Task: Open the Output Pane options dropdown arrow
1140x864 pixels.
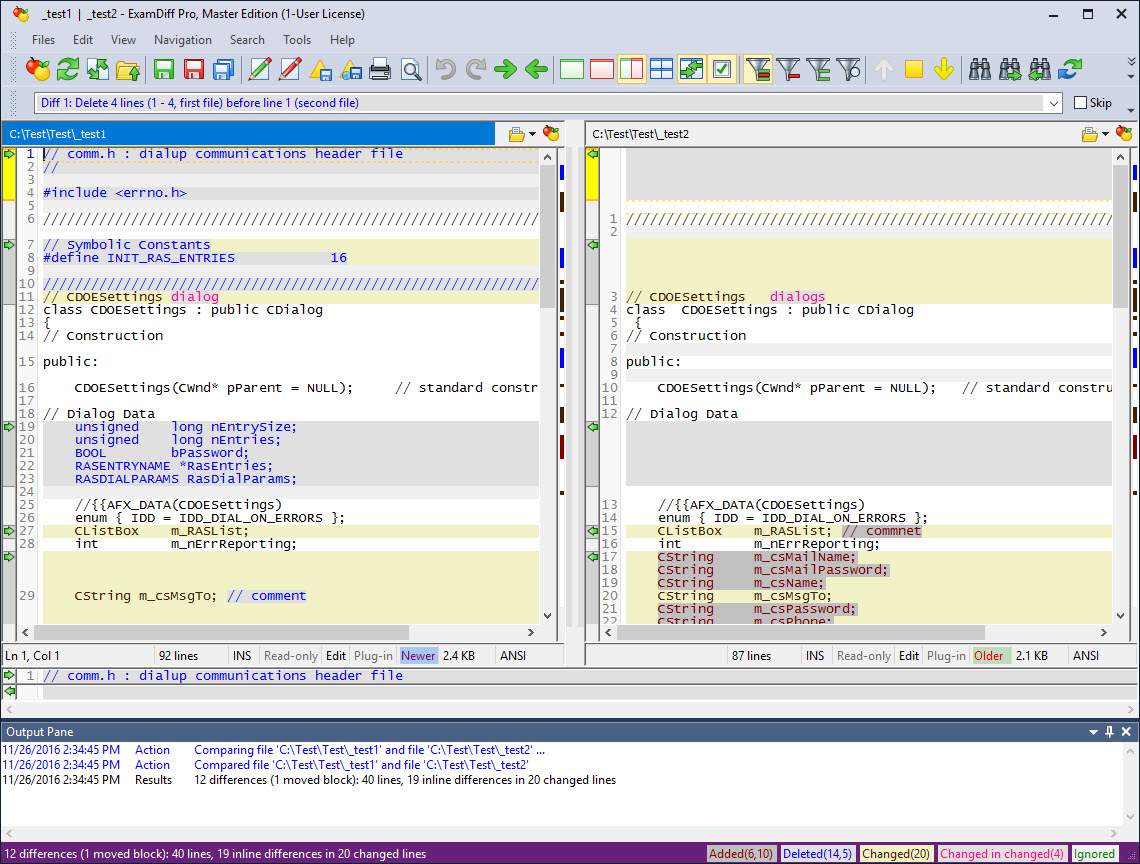Action: pyautogui.click(x=1094, y=732)
